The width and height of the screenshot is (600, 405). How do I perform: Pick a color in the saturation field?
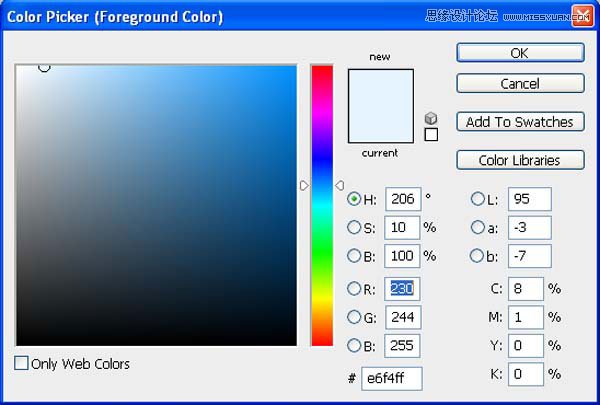(156, 205)
